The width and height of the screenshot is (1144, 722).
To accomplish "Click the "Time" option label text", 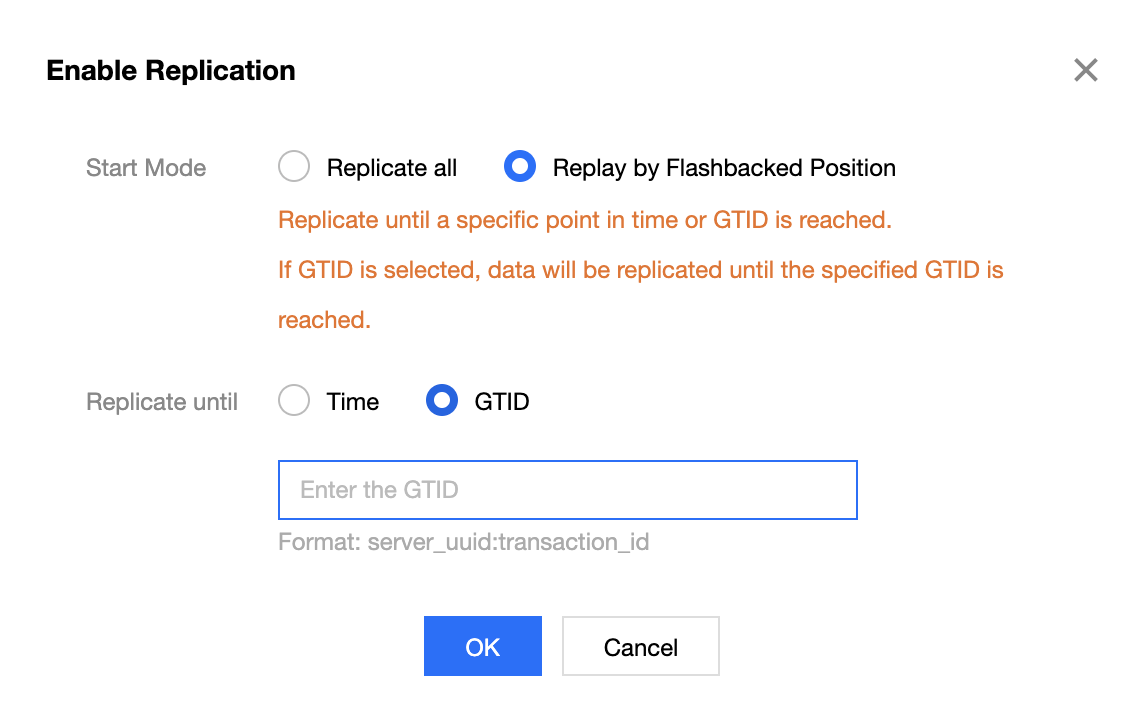I will coord(353,402).
